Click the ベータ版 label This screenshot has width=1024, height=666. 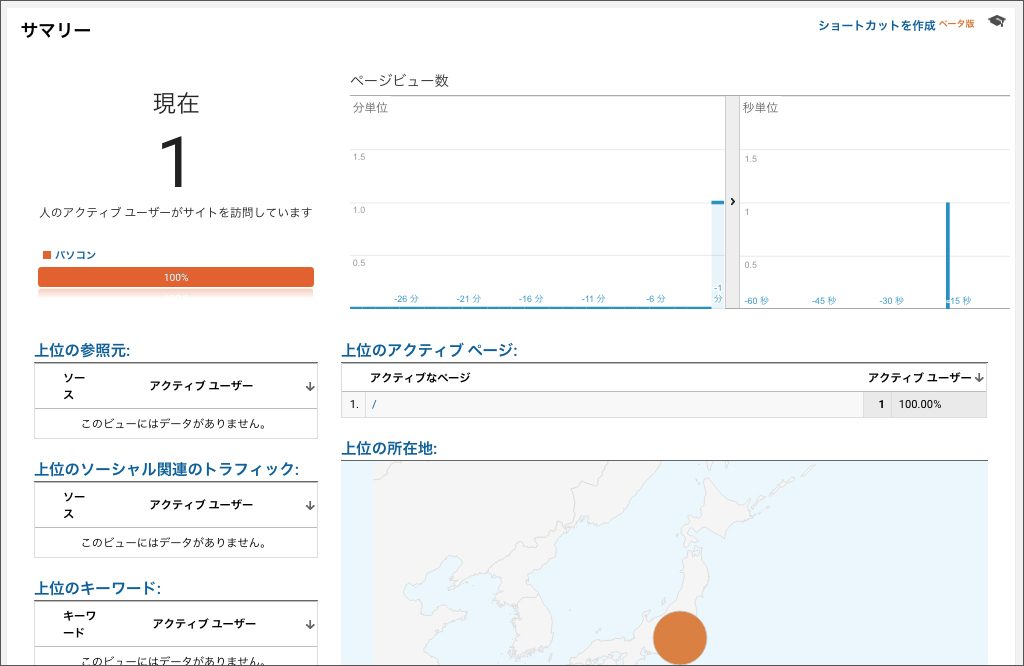click(957, 24)
